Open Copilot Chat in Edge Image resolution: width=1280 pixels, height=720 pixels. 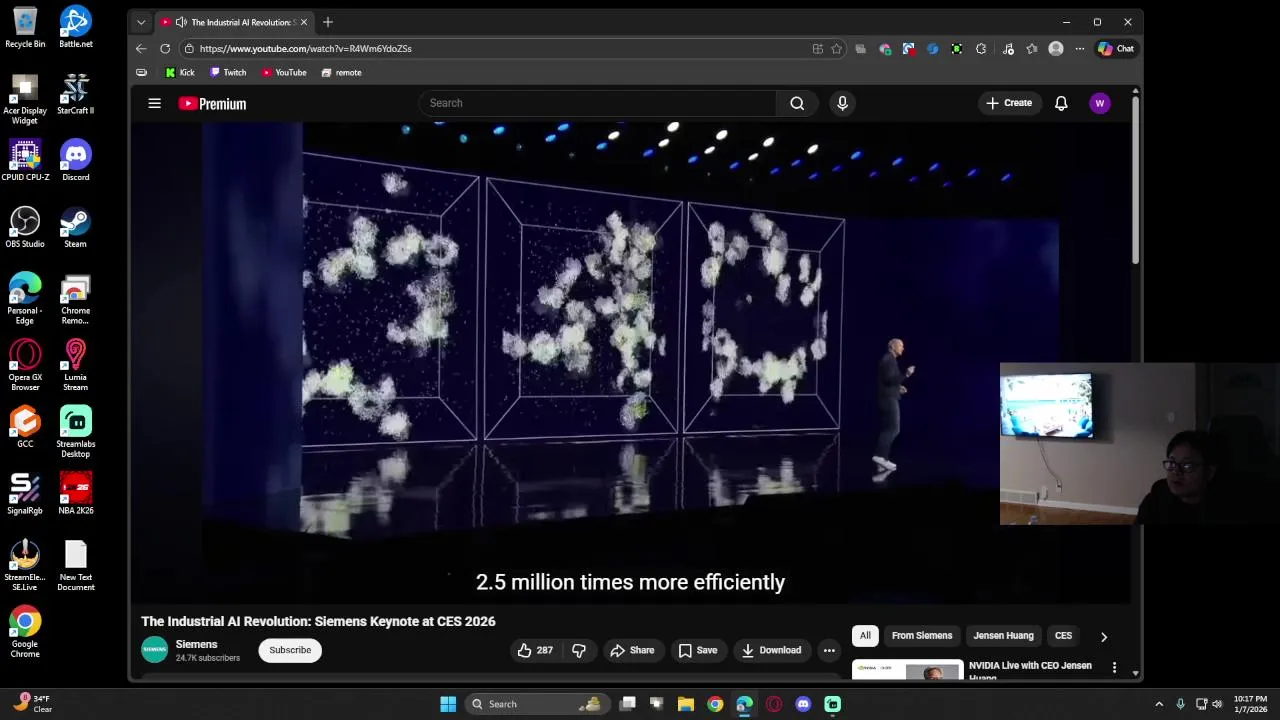[1116, 48]
